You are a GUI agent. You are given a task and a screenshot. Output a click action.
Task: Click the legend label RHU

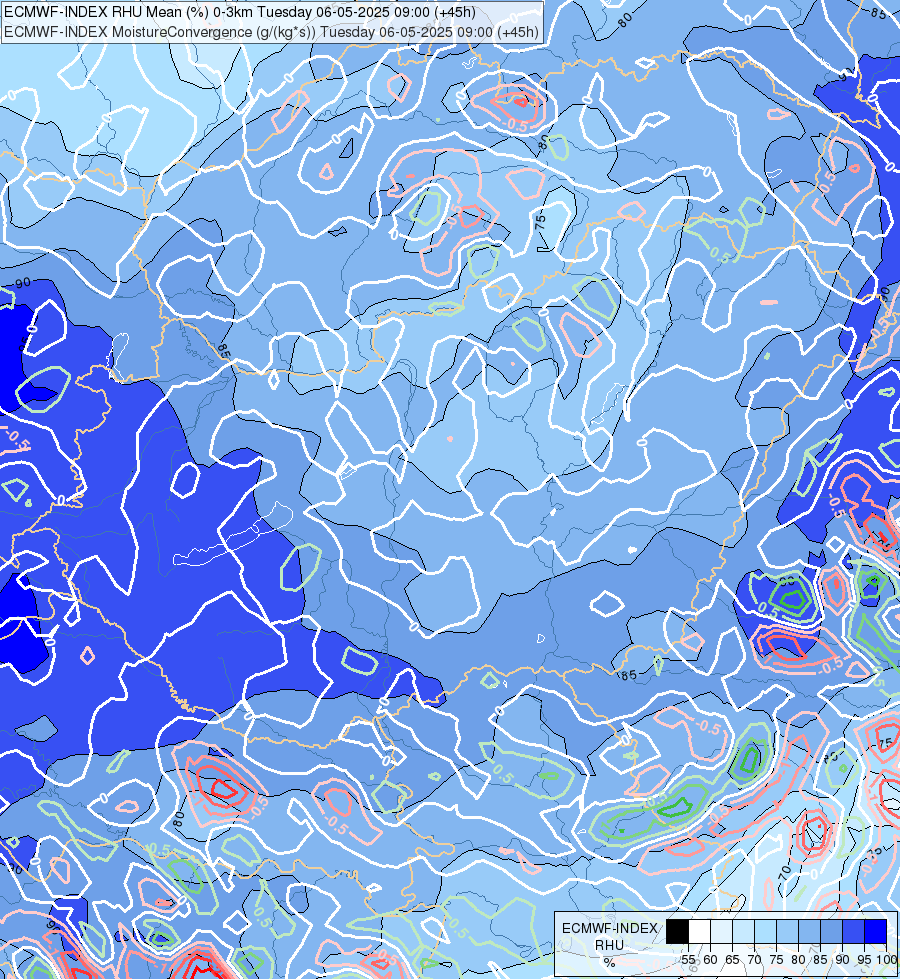pyautogui.click(x=610, y=945)
